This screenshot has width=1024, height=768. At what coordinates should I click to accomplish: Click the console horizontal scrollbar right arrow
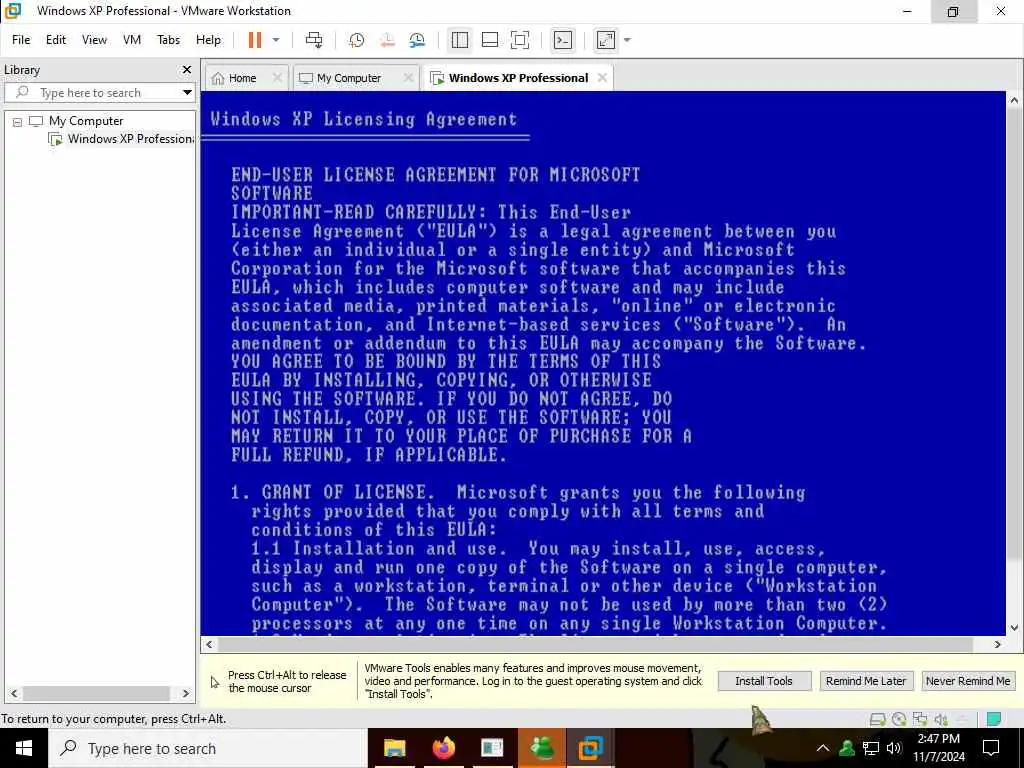click(x=998, y=645)
